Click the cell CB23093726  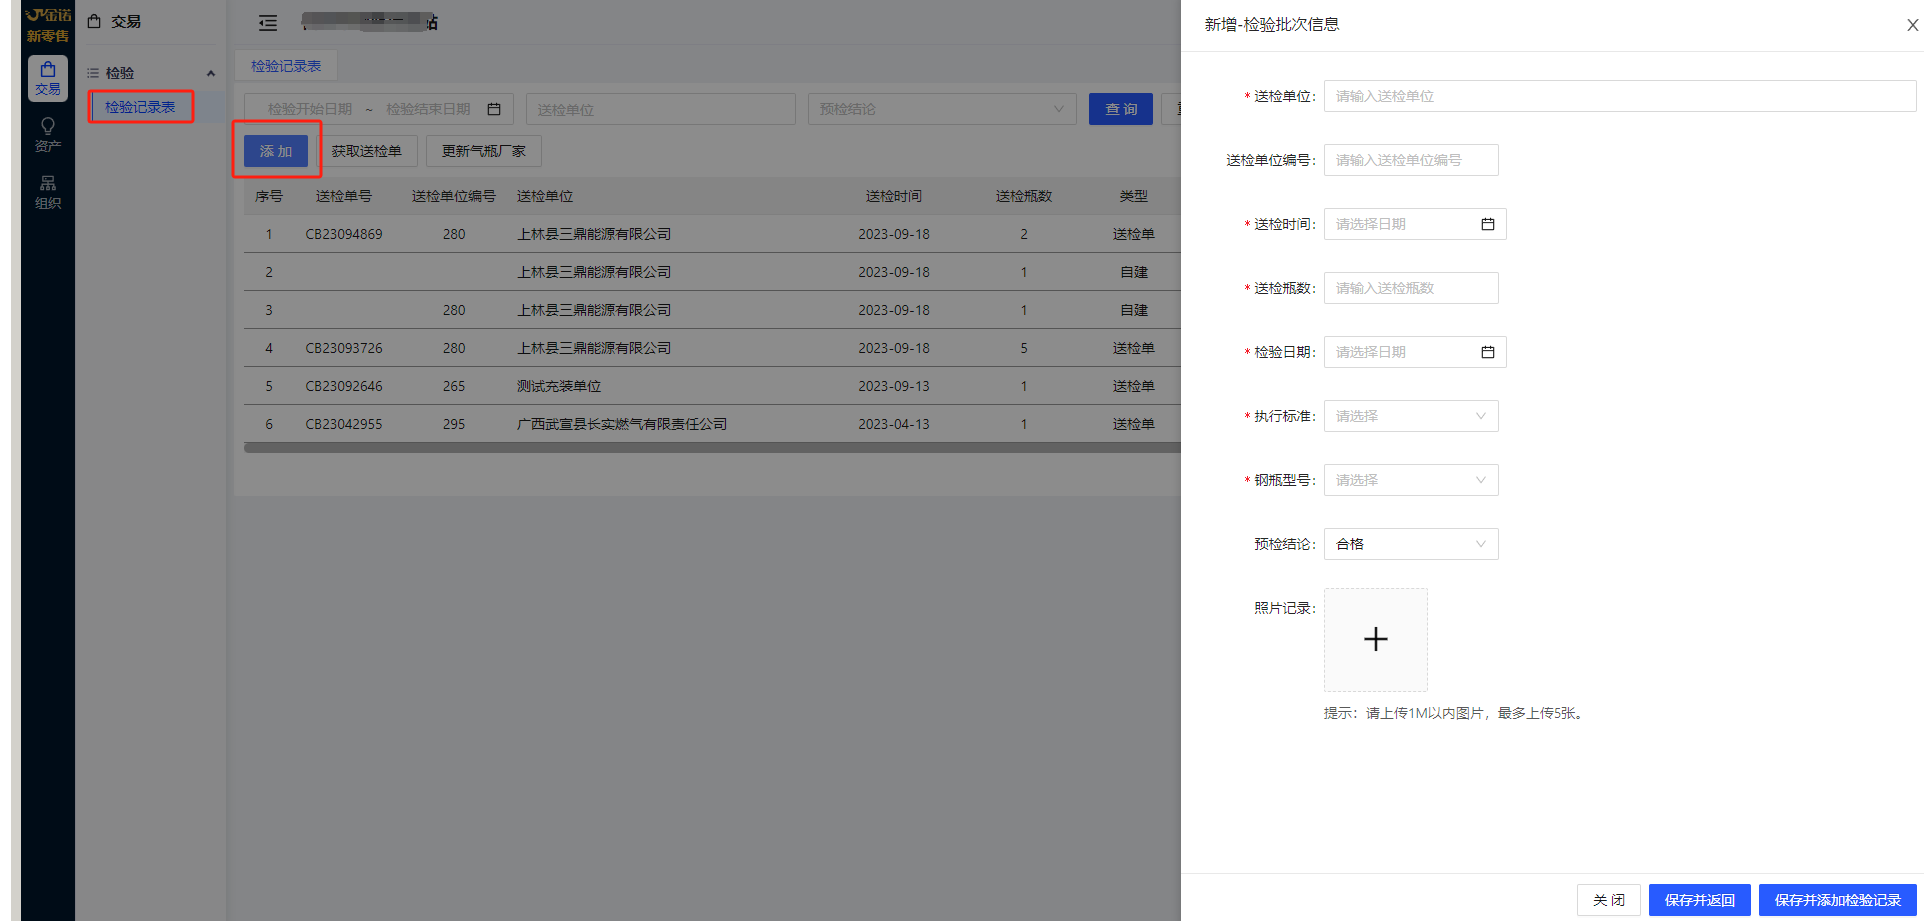(344, 348)
